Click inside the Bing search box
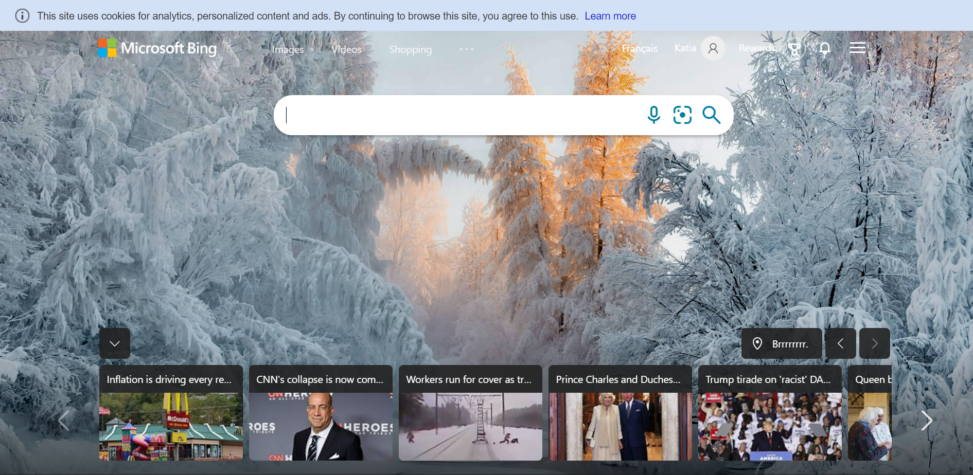The width and height of the screenshot is (973, 475). pos(460,115)
